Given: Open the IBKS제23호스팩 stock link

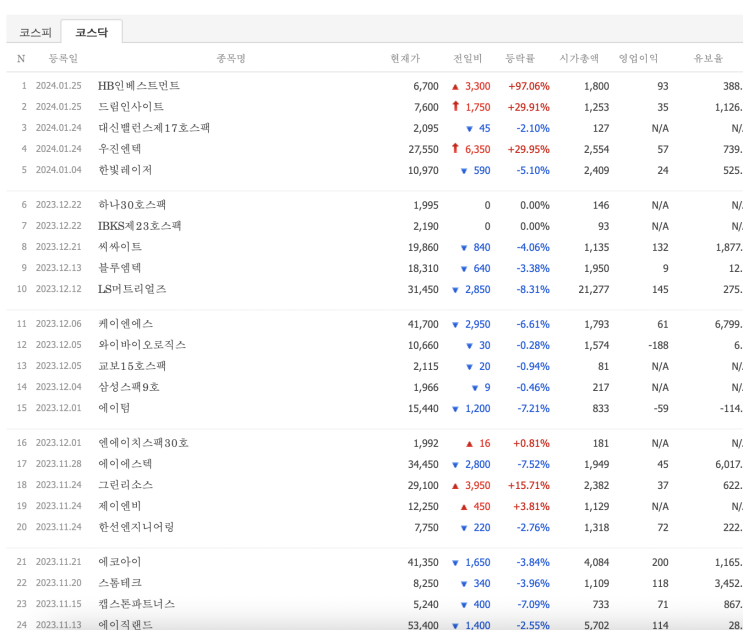Looking at the screenshot, I should point(139,226).
